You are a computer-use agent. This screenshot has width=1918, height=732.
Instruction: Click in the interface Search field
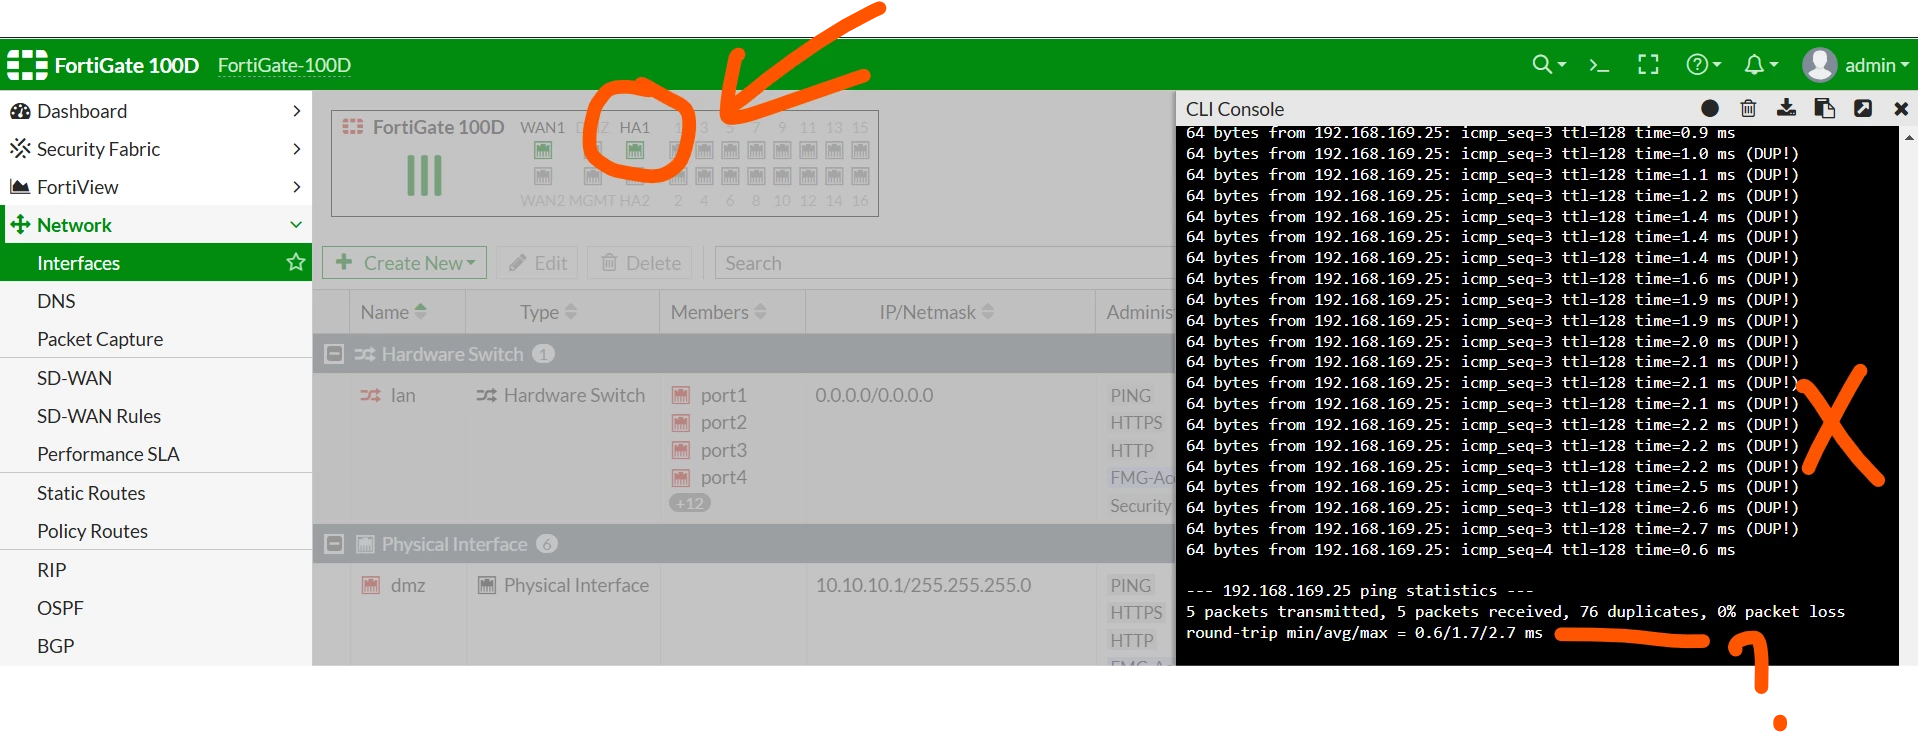(x=944, y=263)
